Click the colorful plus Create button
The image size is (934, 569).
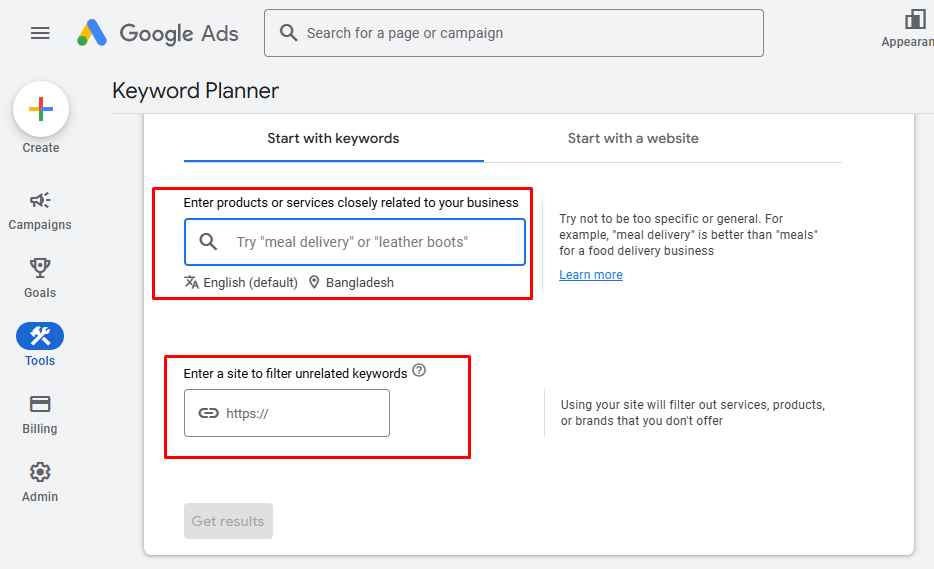point(41,109)
